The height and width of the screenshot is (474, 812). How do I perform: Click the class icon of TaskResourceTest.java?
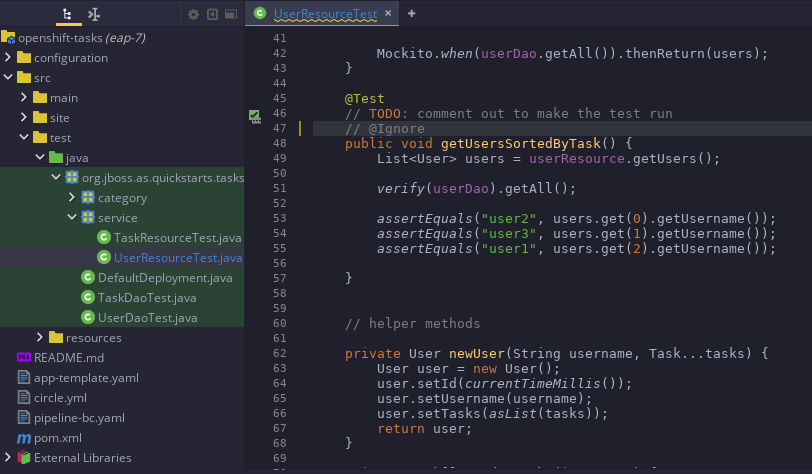click(x=104, y=237)
